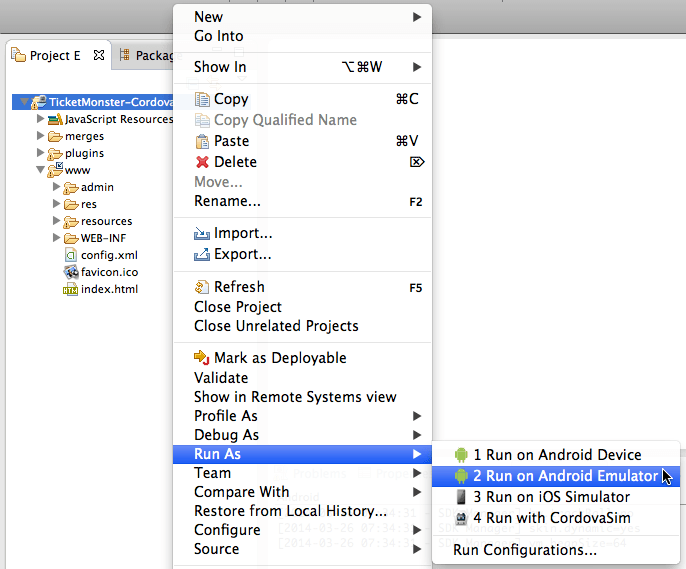Expand the plugins folder
This screenshot has width=686, height=569.
[x=41, y=153]
